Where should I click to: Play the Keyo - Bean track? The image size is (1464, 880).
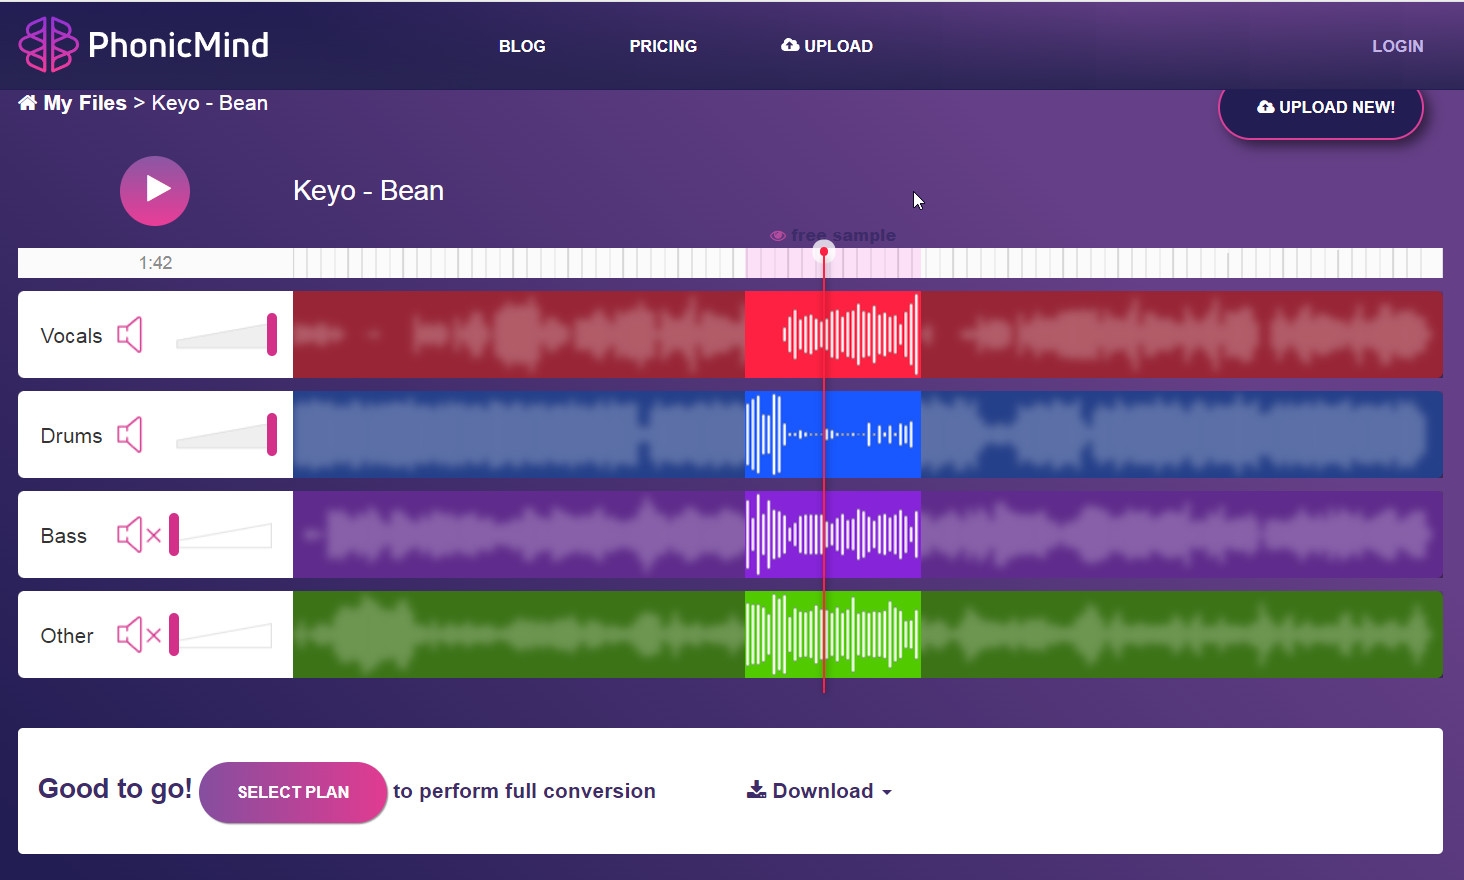(x=155, y=190)
